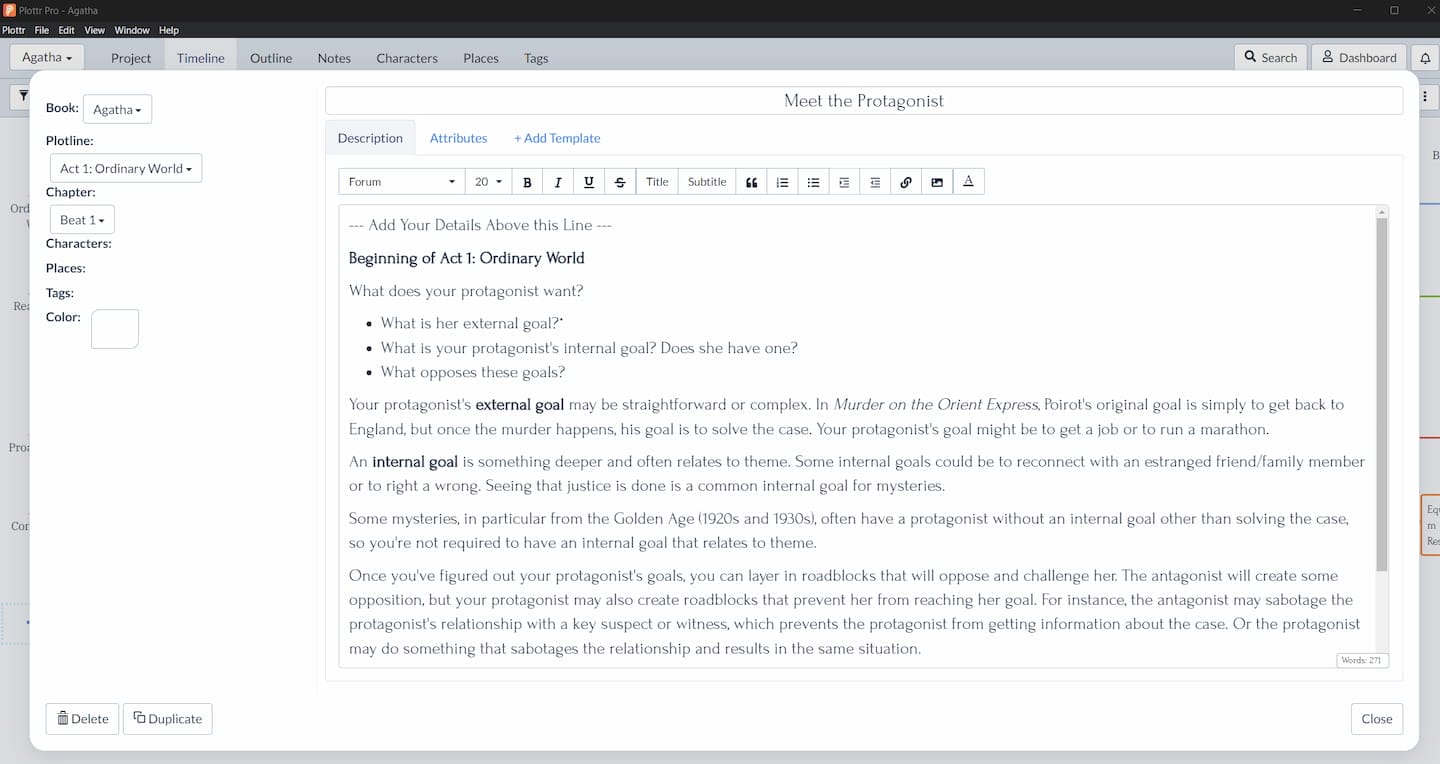
Task: Toggle bold text formatting
Action: tap(527, 181)
